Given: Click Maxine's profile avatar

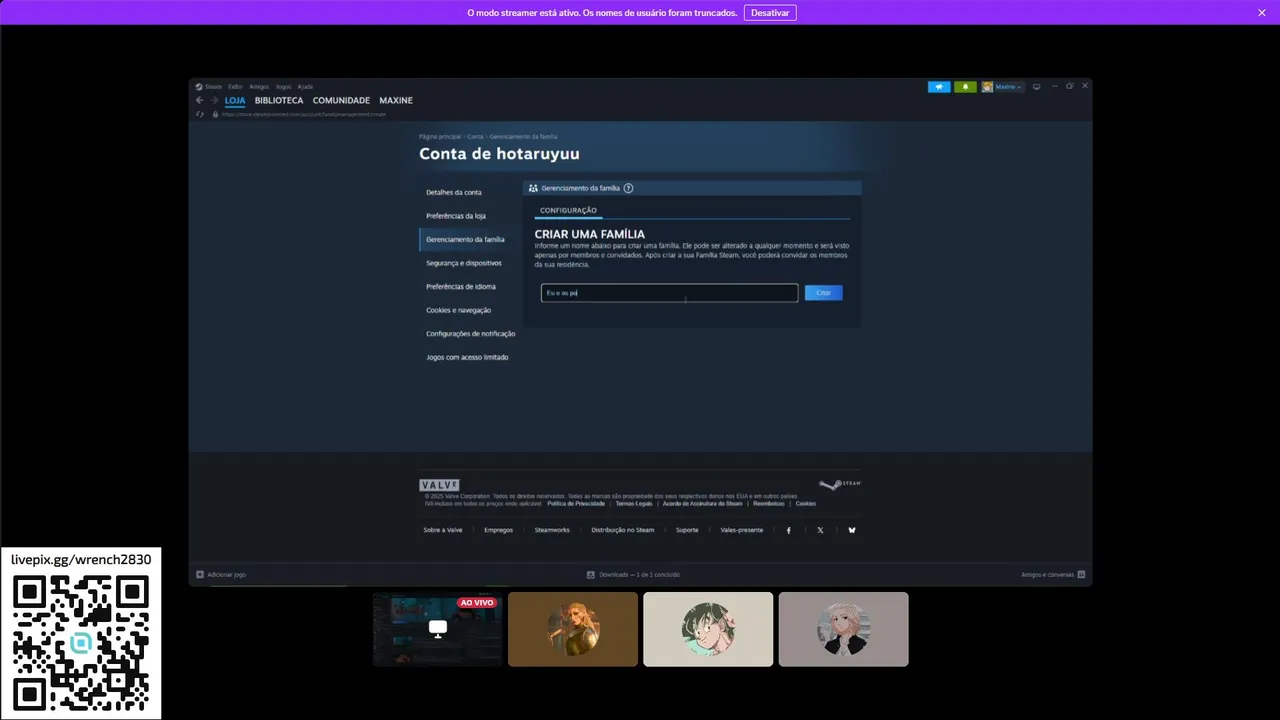Looking at the screenshot, I should click(x=987, y=87).
